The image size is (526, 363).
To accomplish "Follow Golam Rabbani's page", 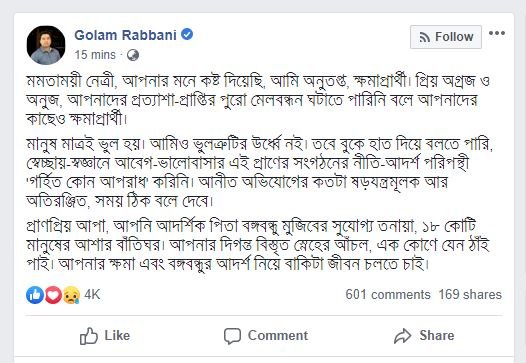I will 445,37.
